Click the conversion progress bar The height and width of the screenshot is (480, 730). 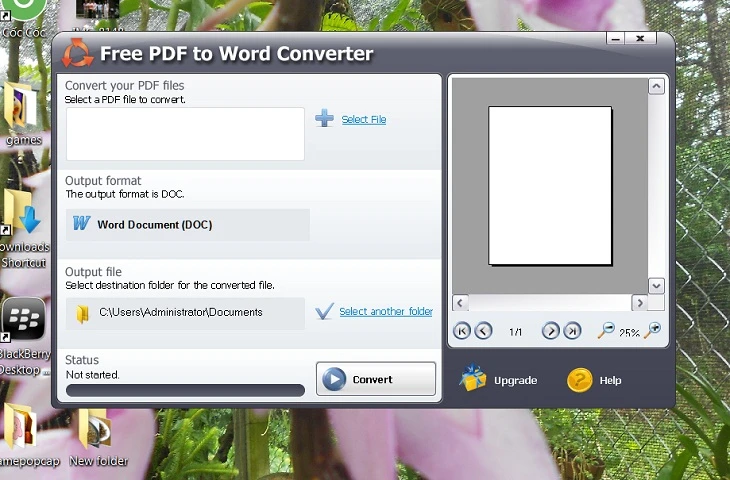185,390
